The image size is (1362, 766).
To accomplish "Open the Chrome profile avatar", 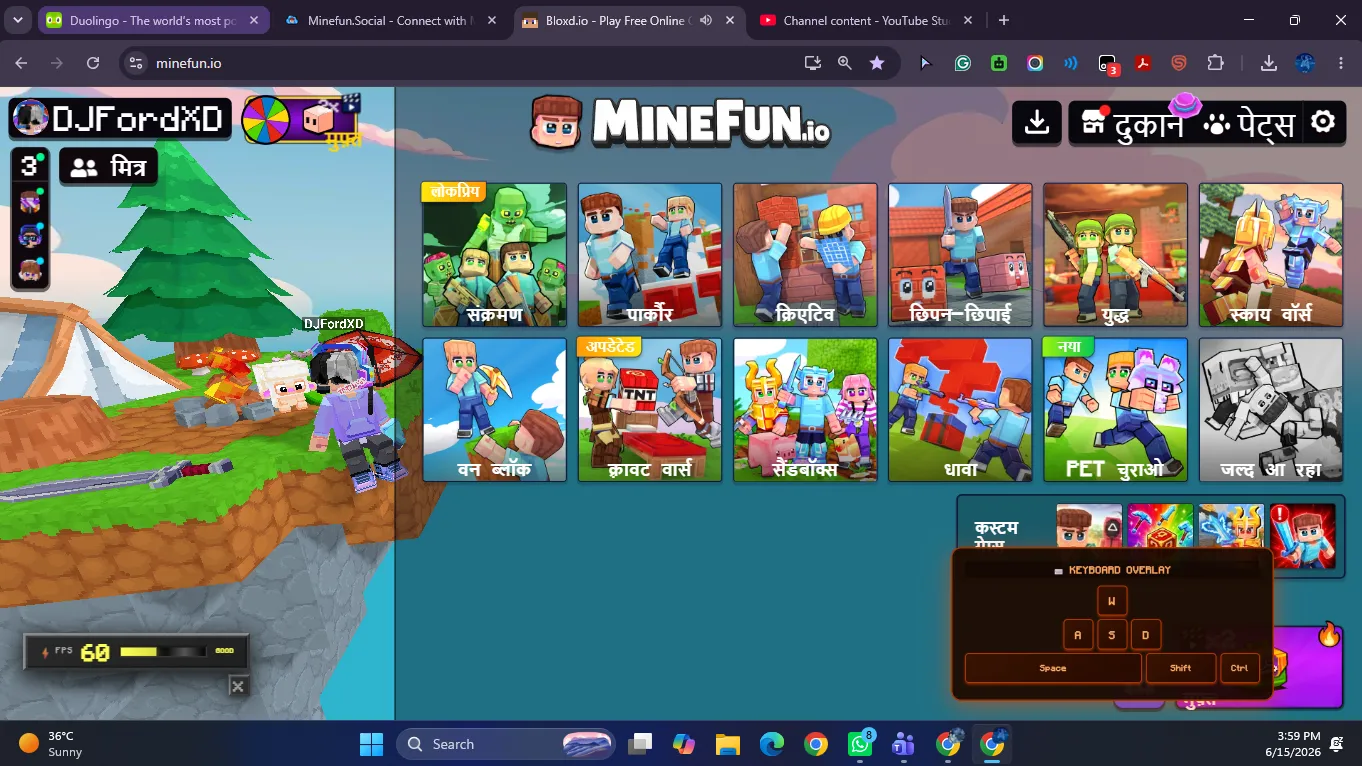I will pos(1305,63).
